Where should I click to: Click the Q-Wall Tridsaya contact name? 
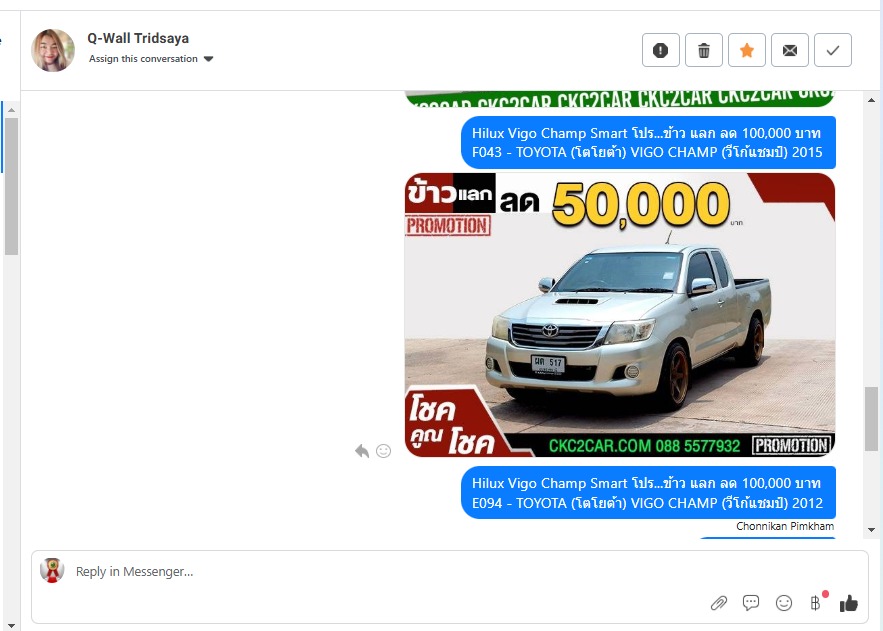click(x=138, y=38)
